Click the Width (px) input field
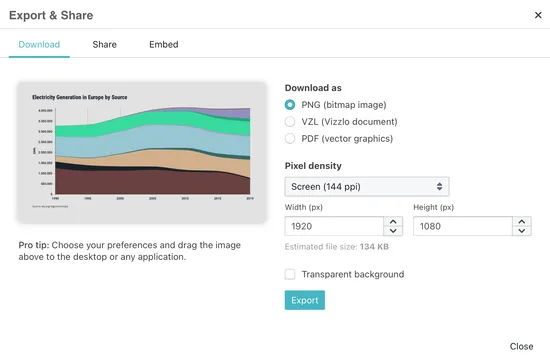This screenshot has height=360, width=550. coord(334,226)
